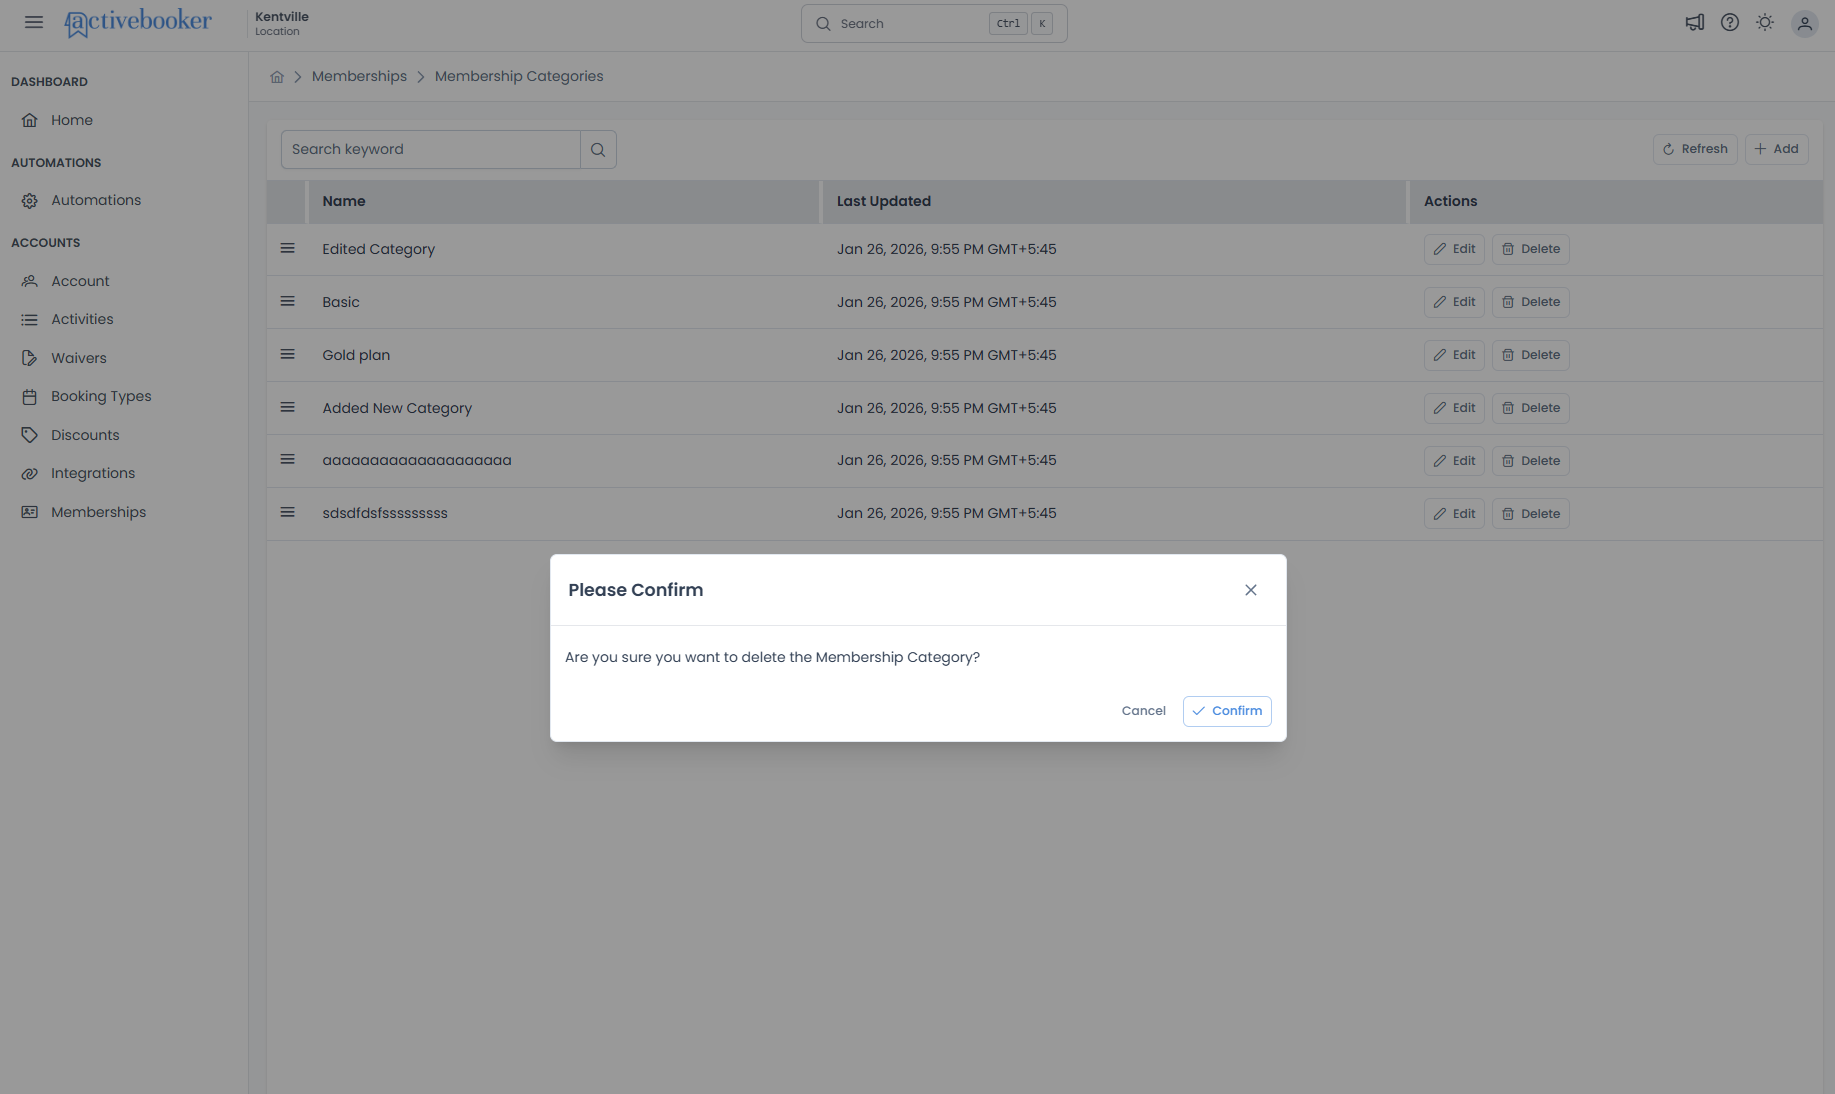Viewport: 1835px width, 1094px height.
Task: Toggle the light/dark theme sun icon
Action: pos(1765,22)
